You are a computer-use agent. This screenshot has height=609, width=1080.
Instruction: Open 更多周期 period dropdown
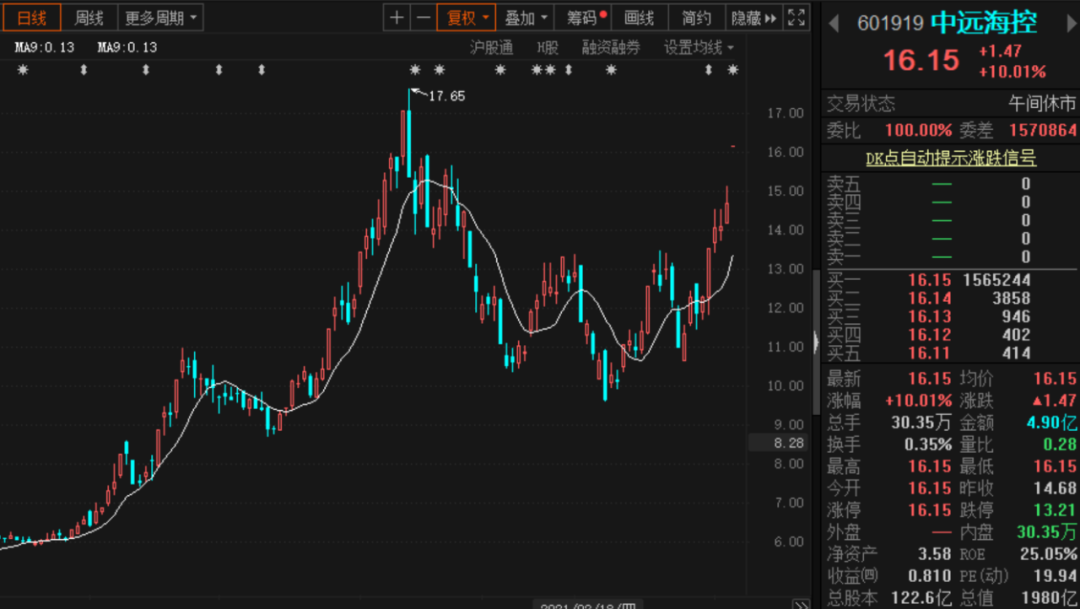tap(160, 18)
